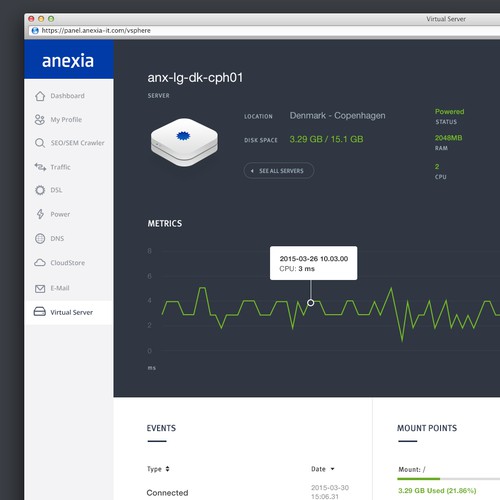
Task: Click the Power lightning bolt icon
Action: pos(40,214)
